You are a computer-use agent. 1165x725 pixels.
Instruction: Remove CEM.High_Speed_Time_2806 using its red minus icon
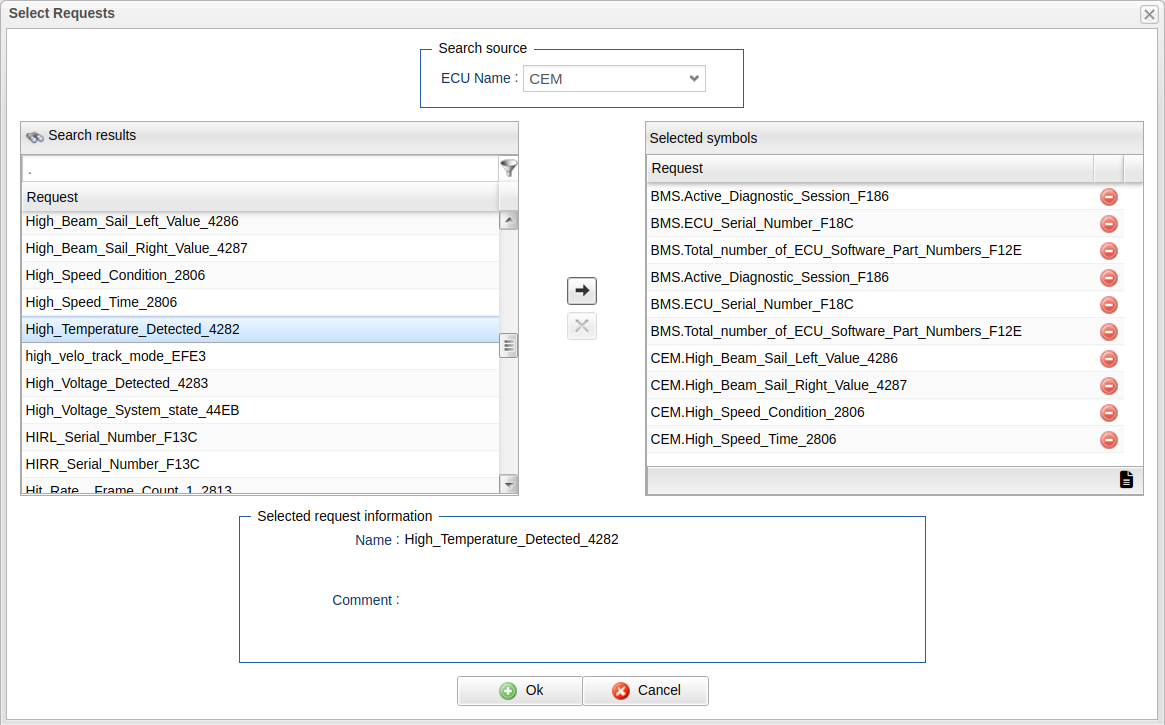click(1108, 440)
